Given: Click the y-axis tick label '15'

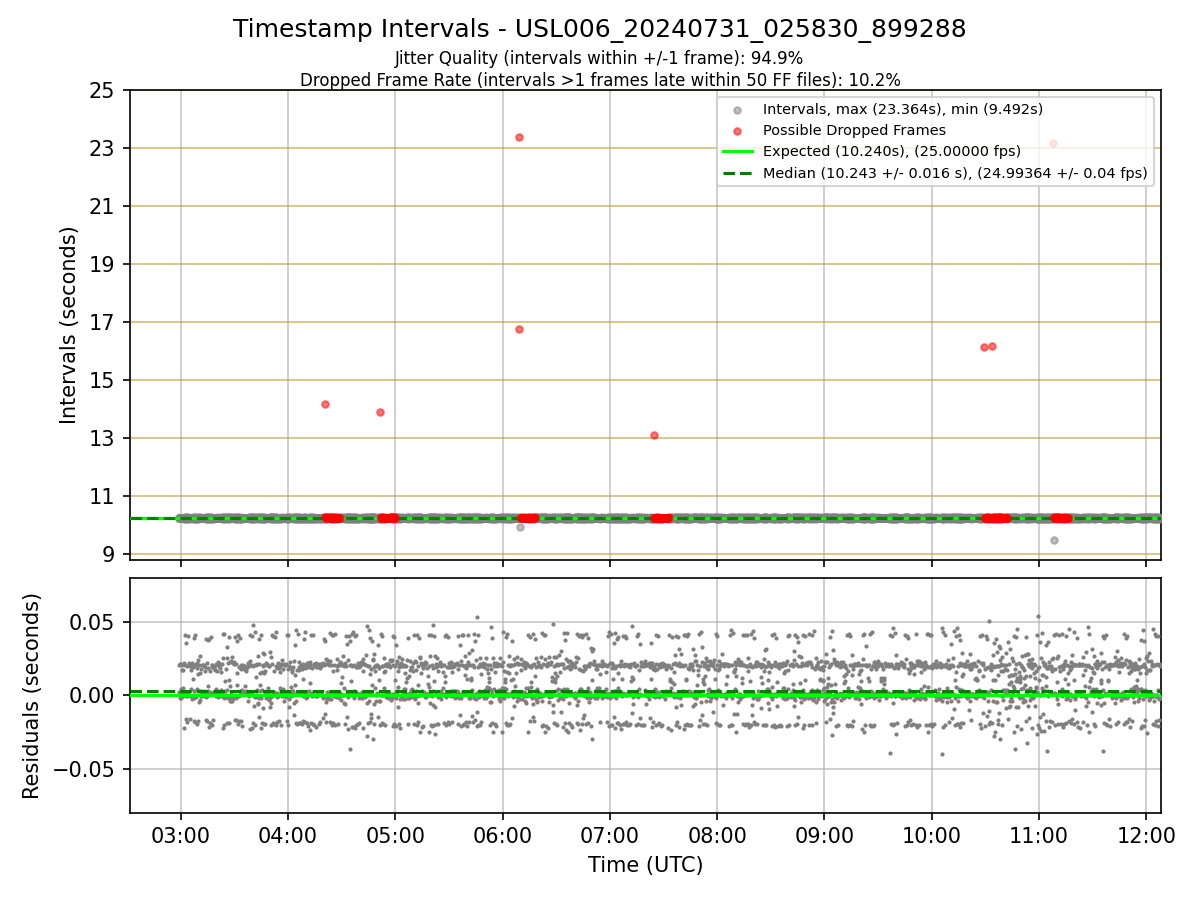Looking at the screenshot, I should tap(102, 381).
